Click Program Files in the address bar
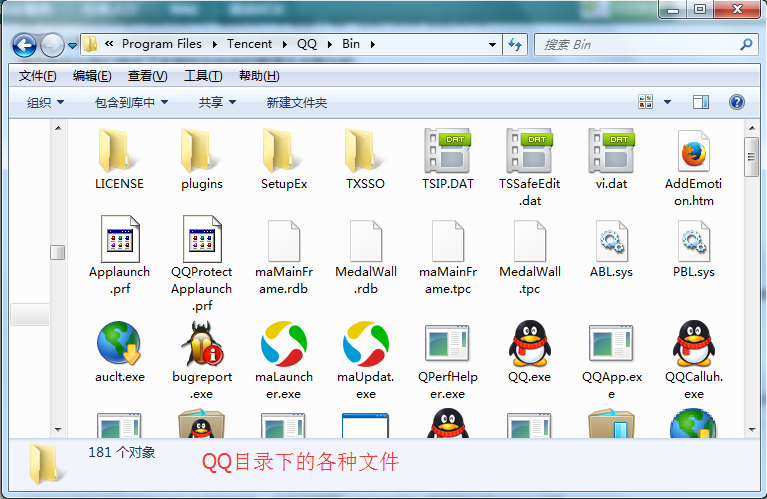The image size is (767, 499). tap(161, 44)
